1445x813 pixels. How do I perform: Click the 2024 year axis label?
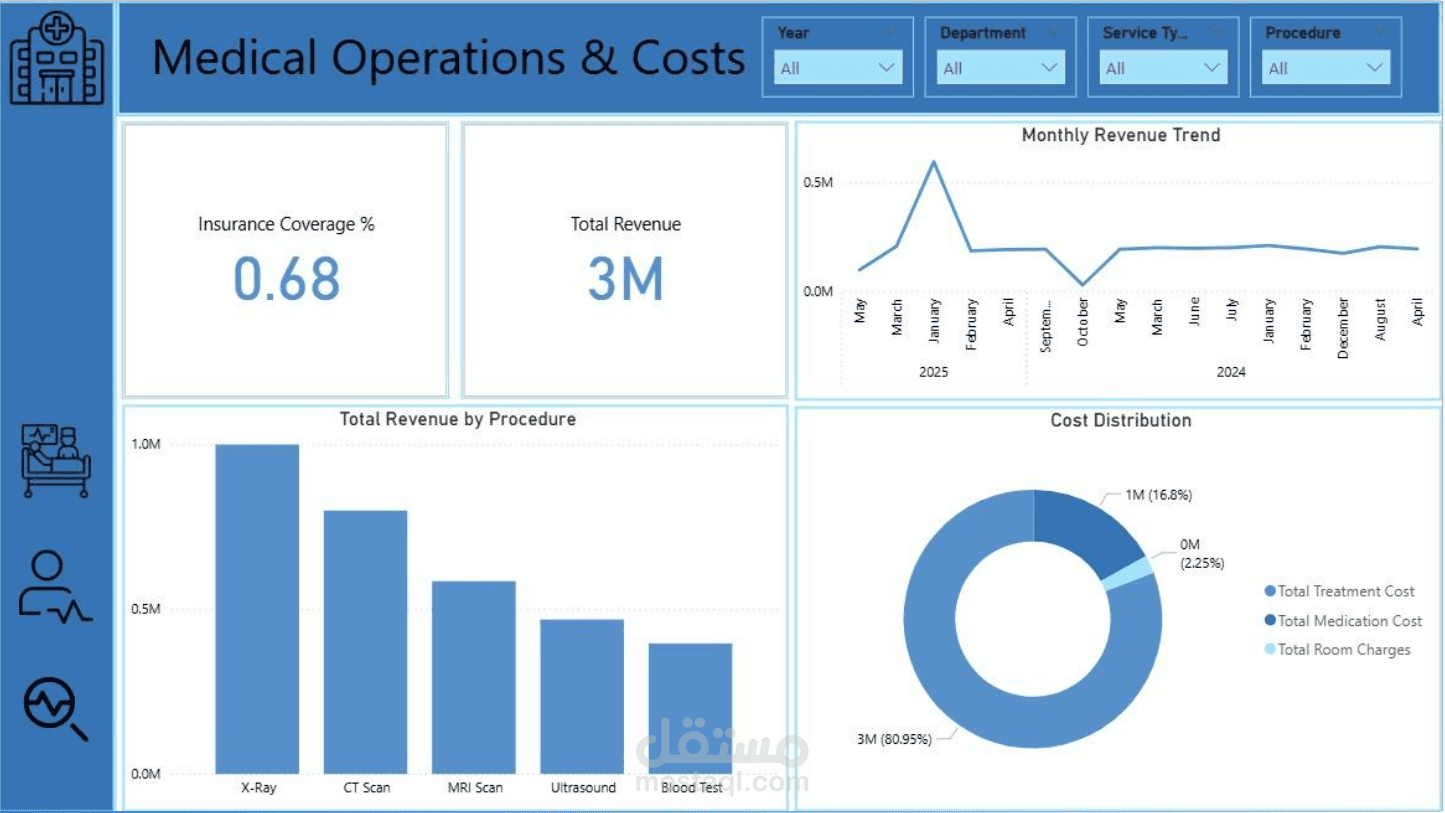pyautogui.click(x=1231, y=372)
